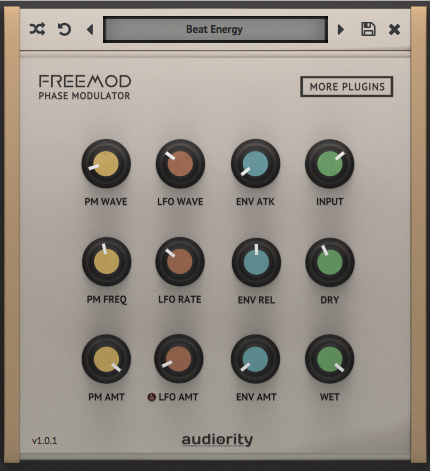The height and width of the screenshot is (471, 430).
Task: Click the FREEMOD Phase Modulator logo
Action: 85,87
